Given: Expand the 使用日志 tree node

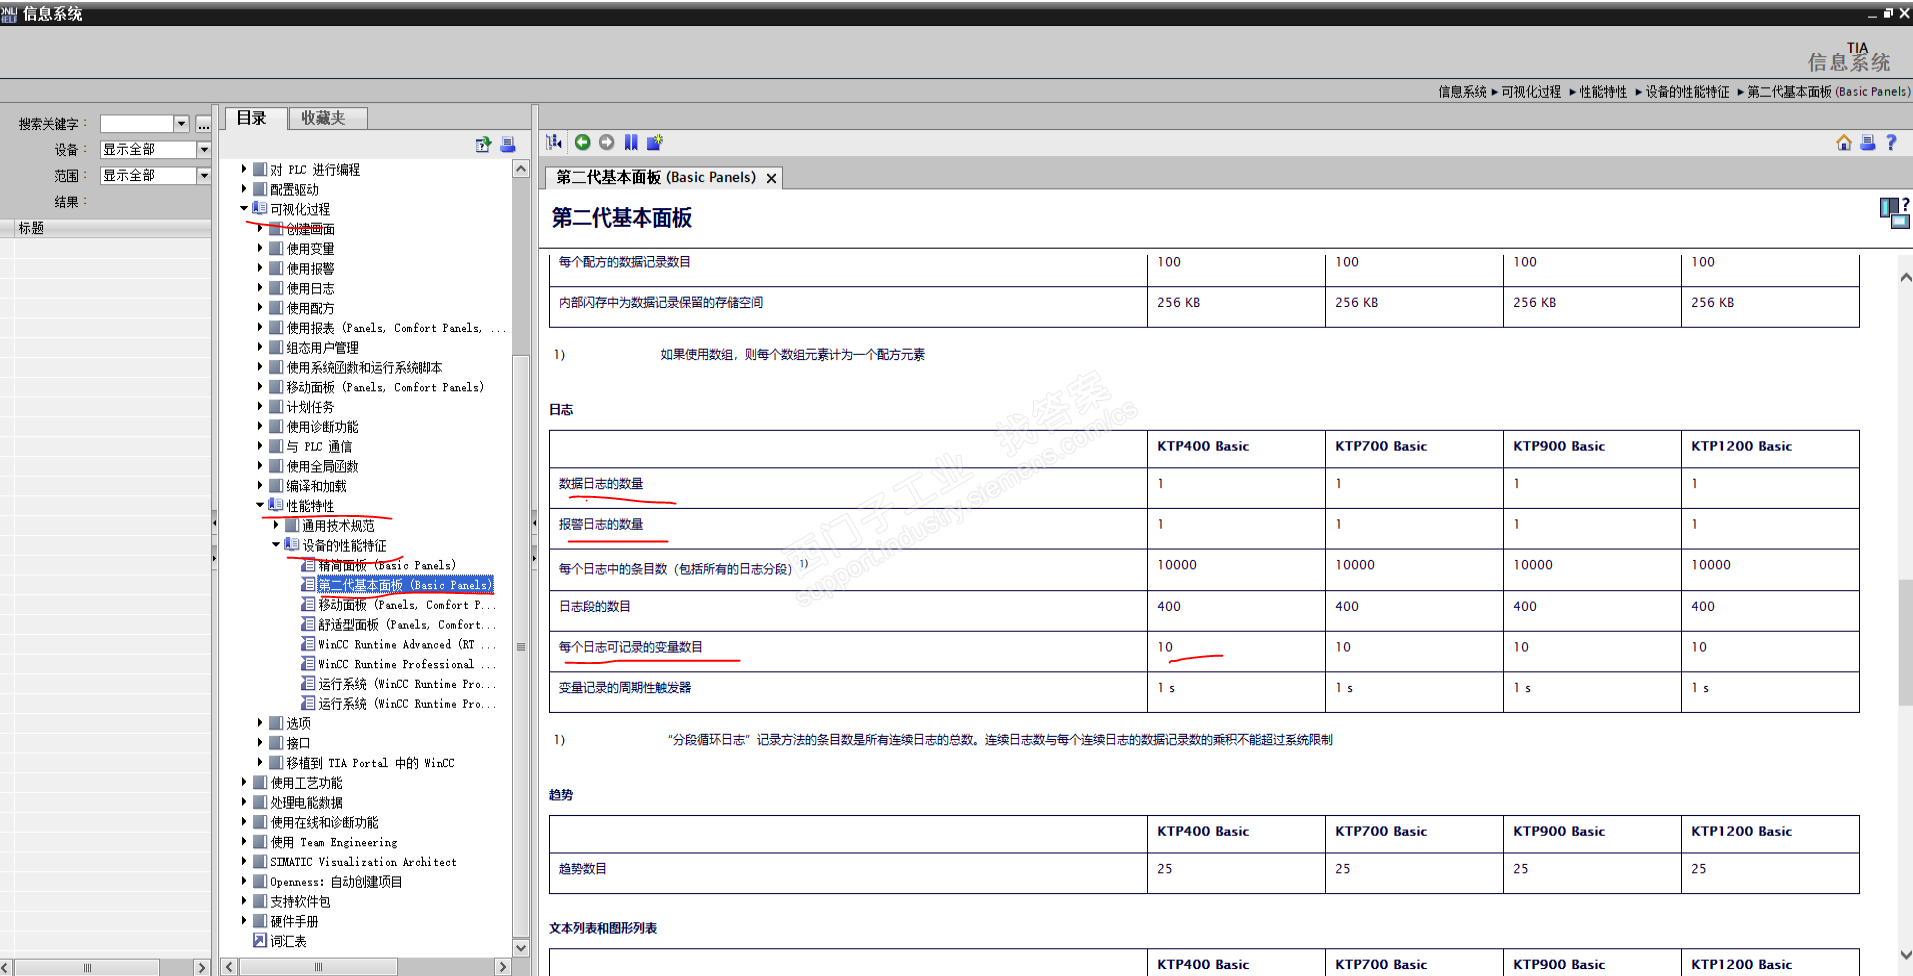Looking at the screenshot, I should click(x=260, y=288).
